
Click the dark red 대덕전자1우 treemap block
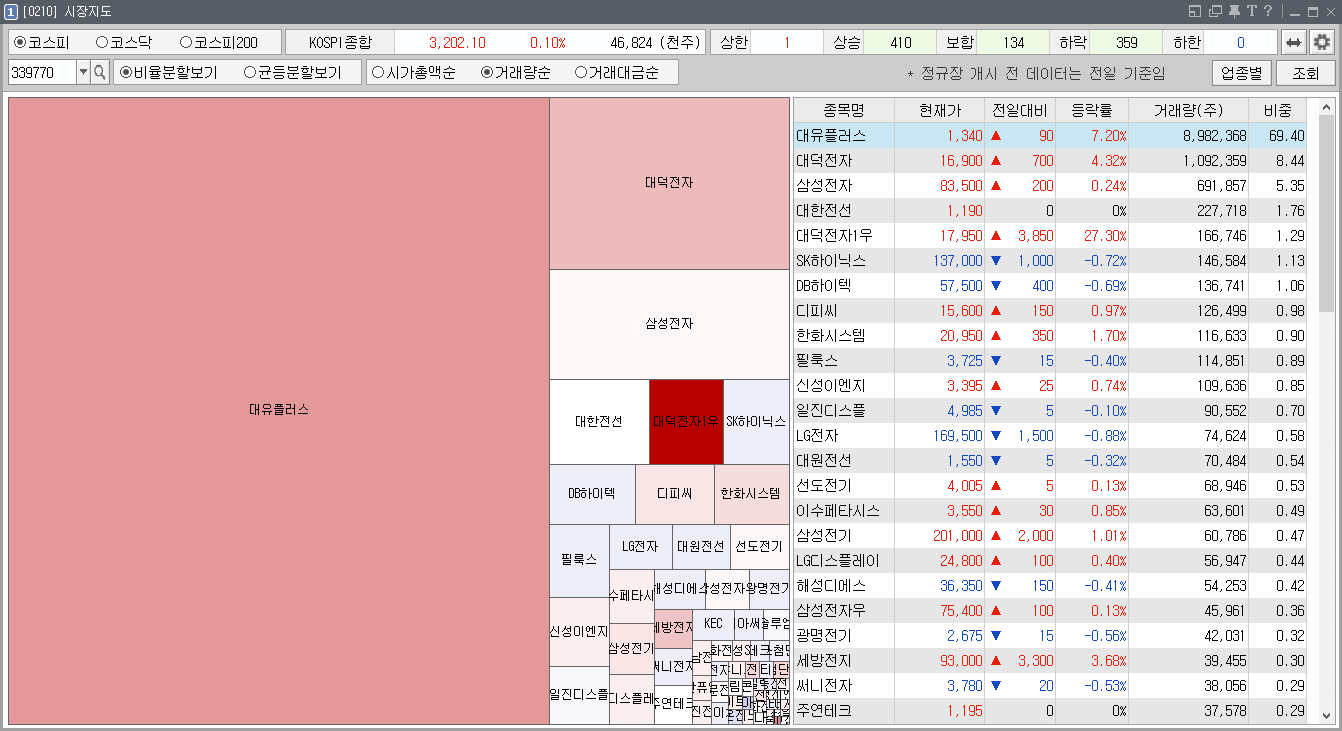click(686, 421)
